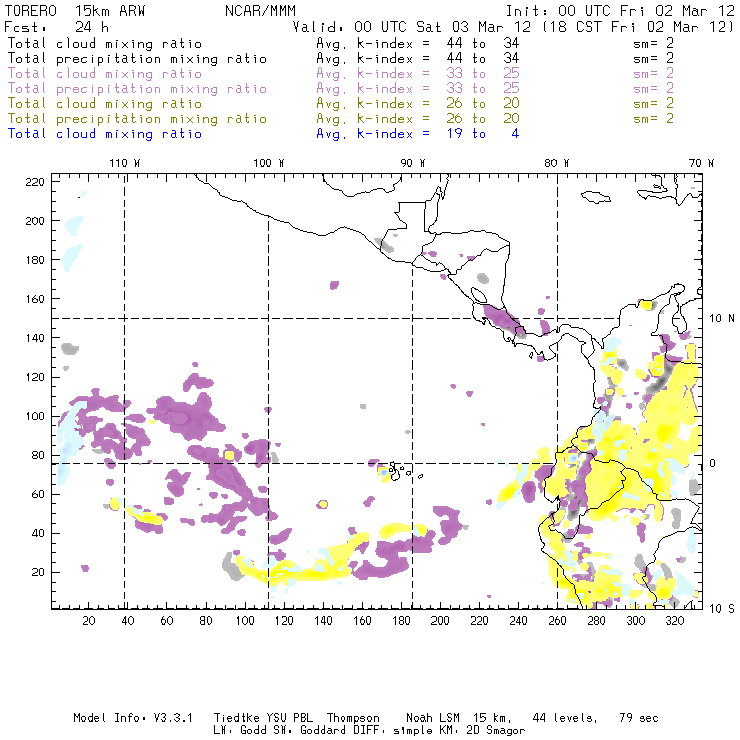
Task: Select "220" on the horizontal axis
Action: click(x=479, y=621)
